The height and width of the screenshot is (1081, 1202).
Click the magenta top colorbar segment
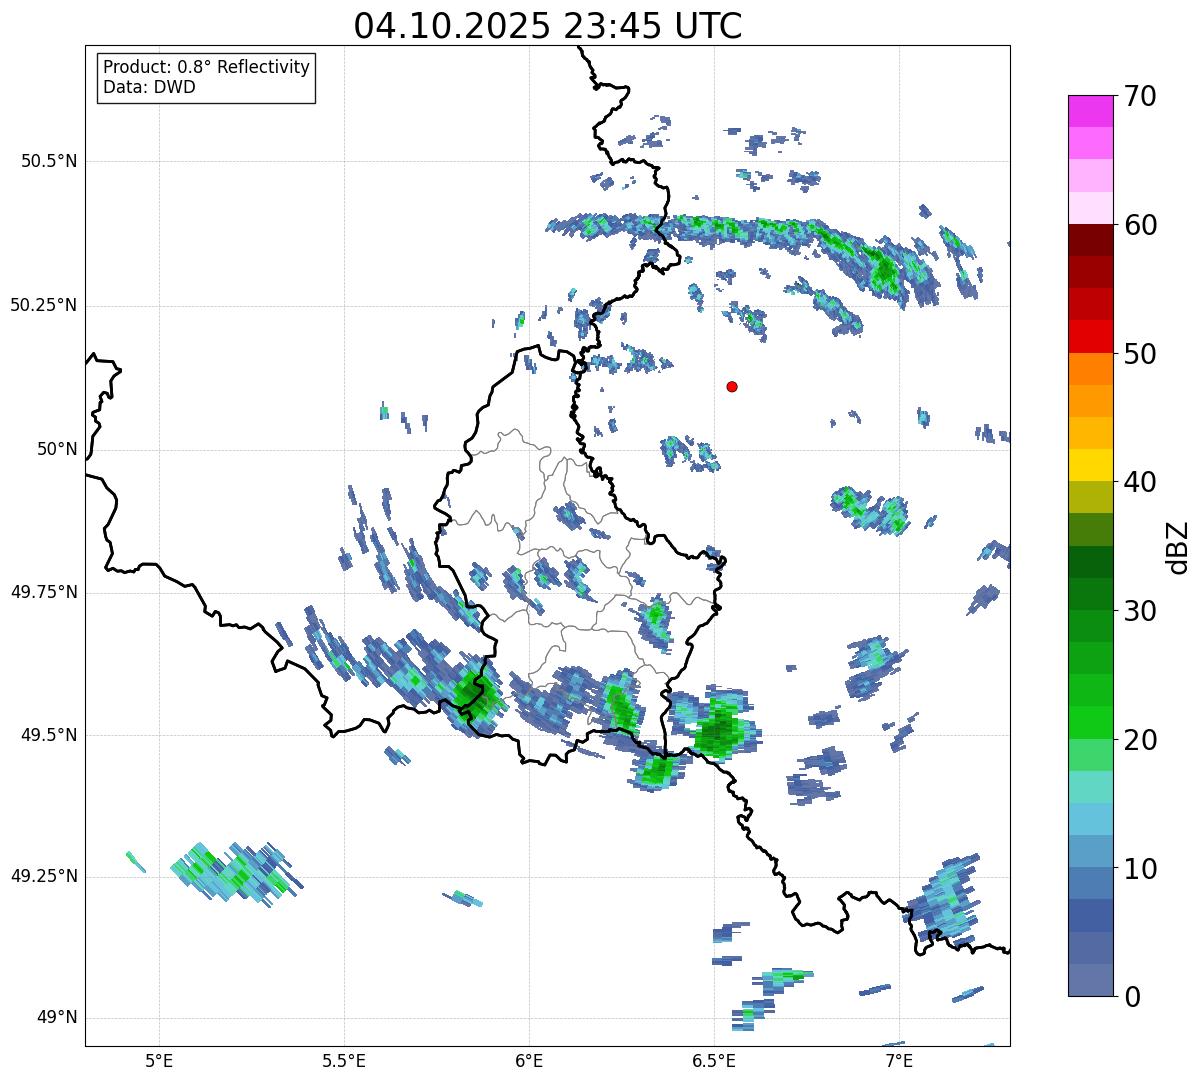(x=1090, y=111)
